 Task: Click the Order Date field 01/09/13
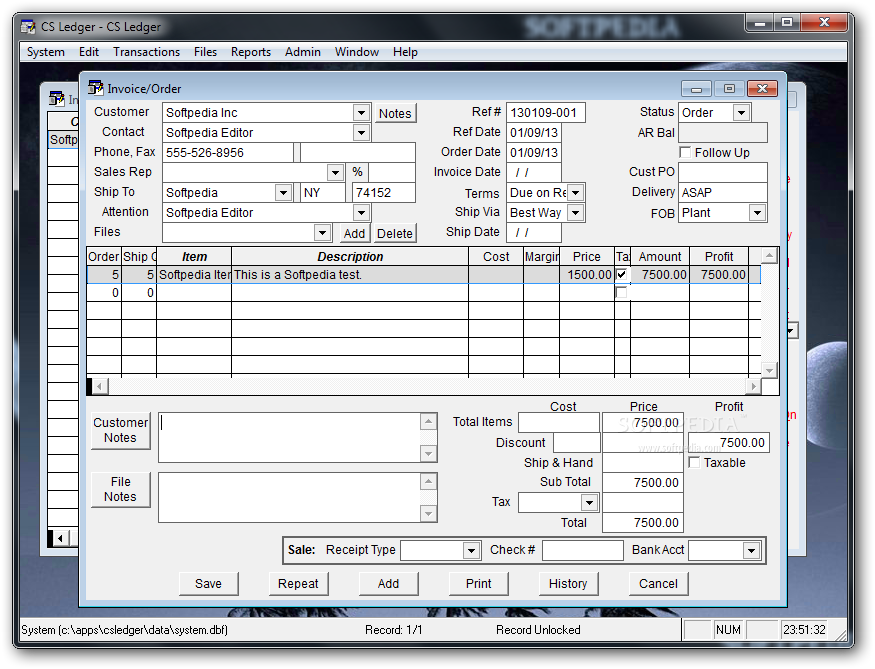[533, 152]
